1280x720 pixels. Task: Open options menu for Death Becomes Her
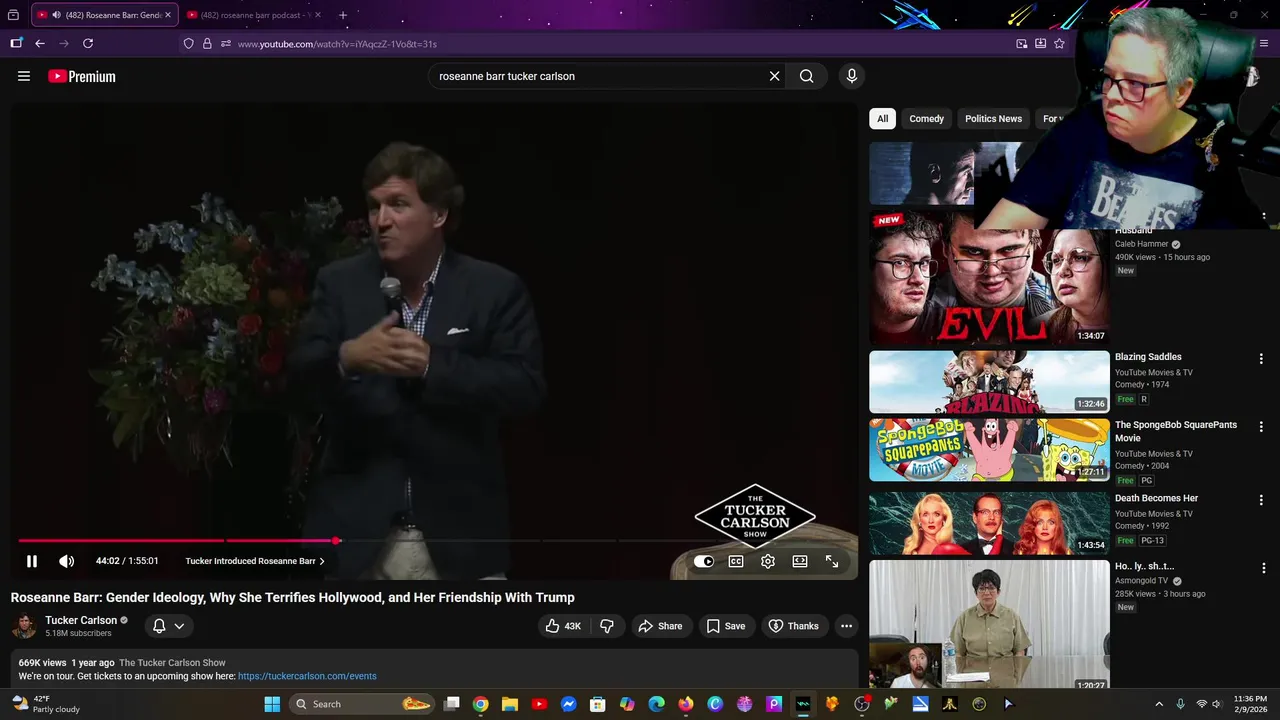(x=1260, y=500)
